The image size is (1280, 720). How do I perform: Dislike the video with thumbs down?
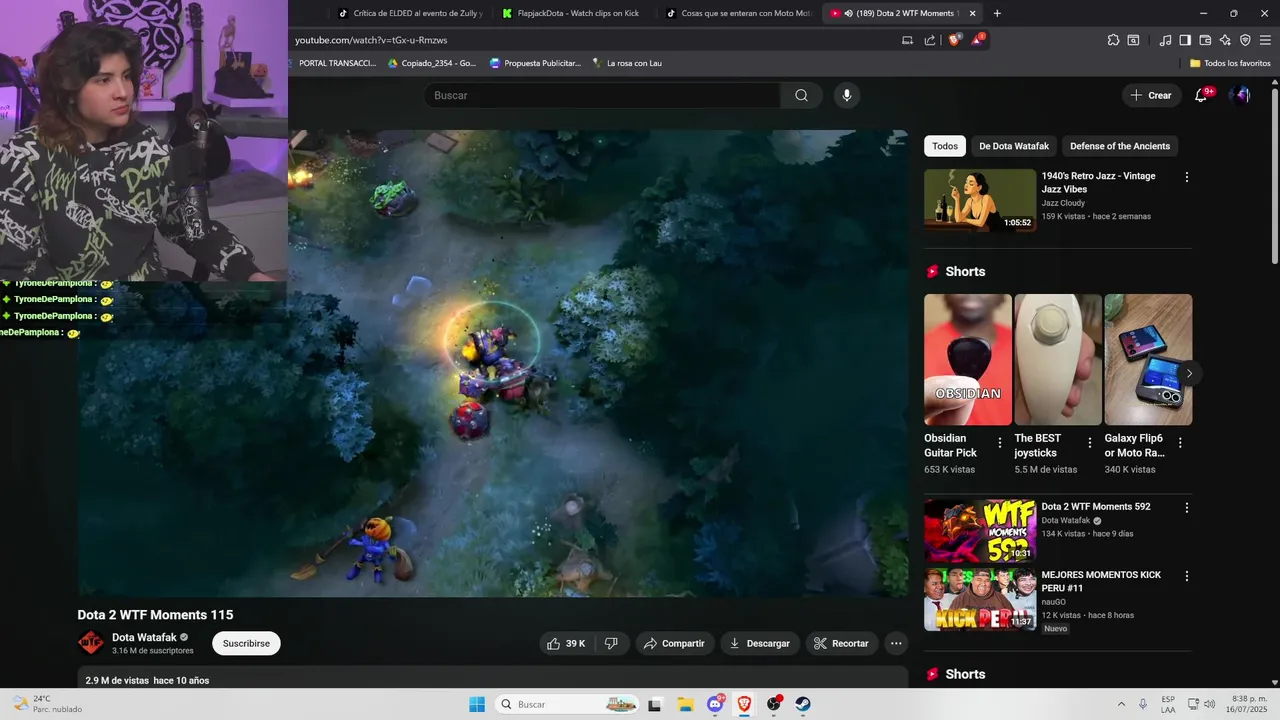tap(611, 643)
